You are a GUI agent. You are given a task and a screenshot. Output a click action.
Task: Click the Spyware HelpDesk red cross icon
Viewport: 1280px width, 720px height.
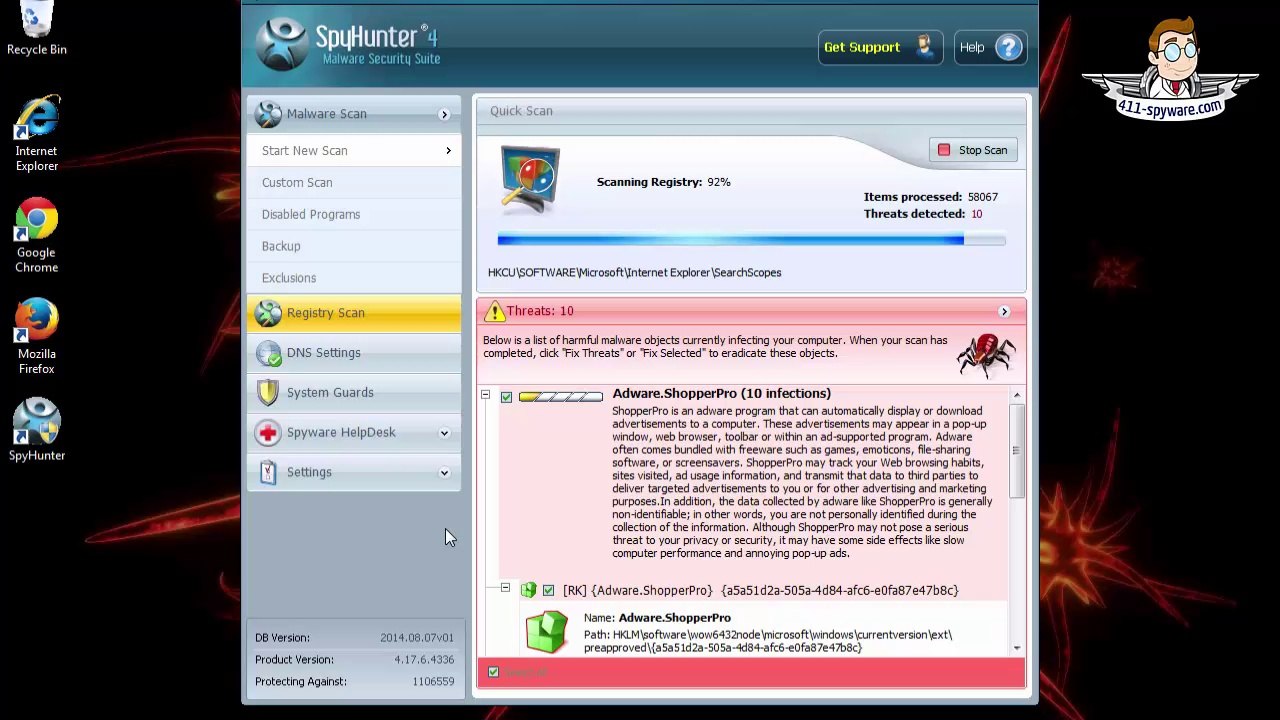268,433
